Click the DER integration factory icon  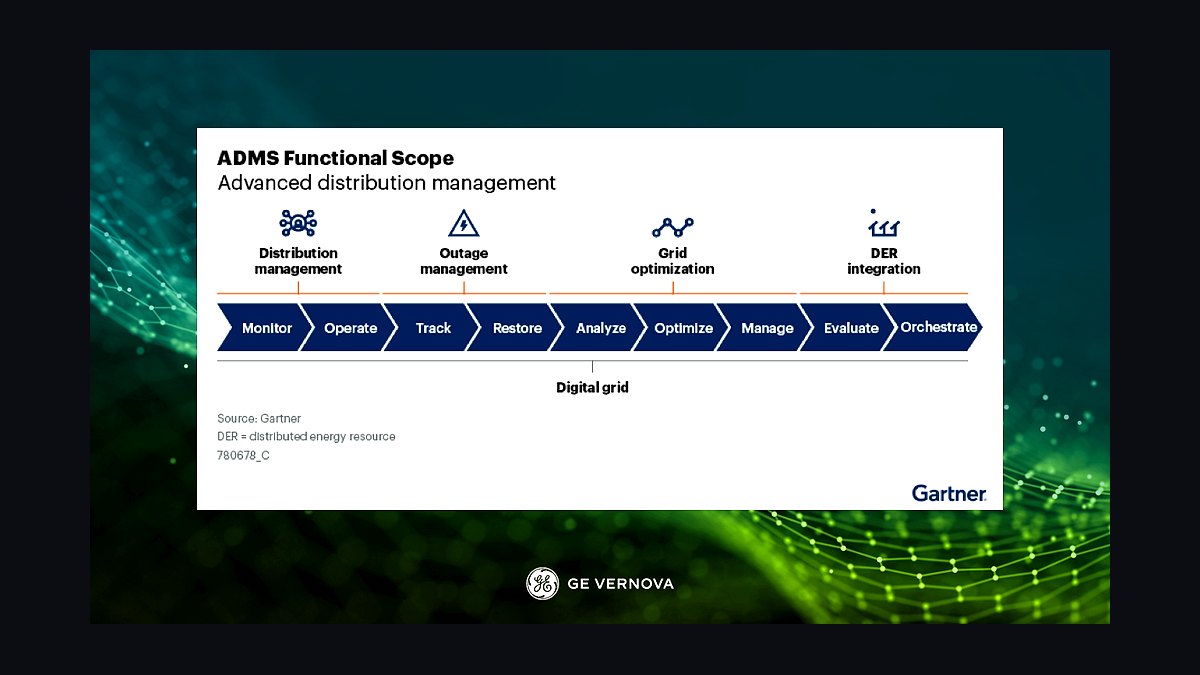pyautogui.click(x=884, y=223)
